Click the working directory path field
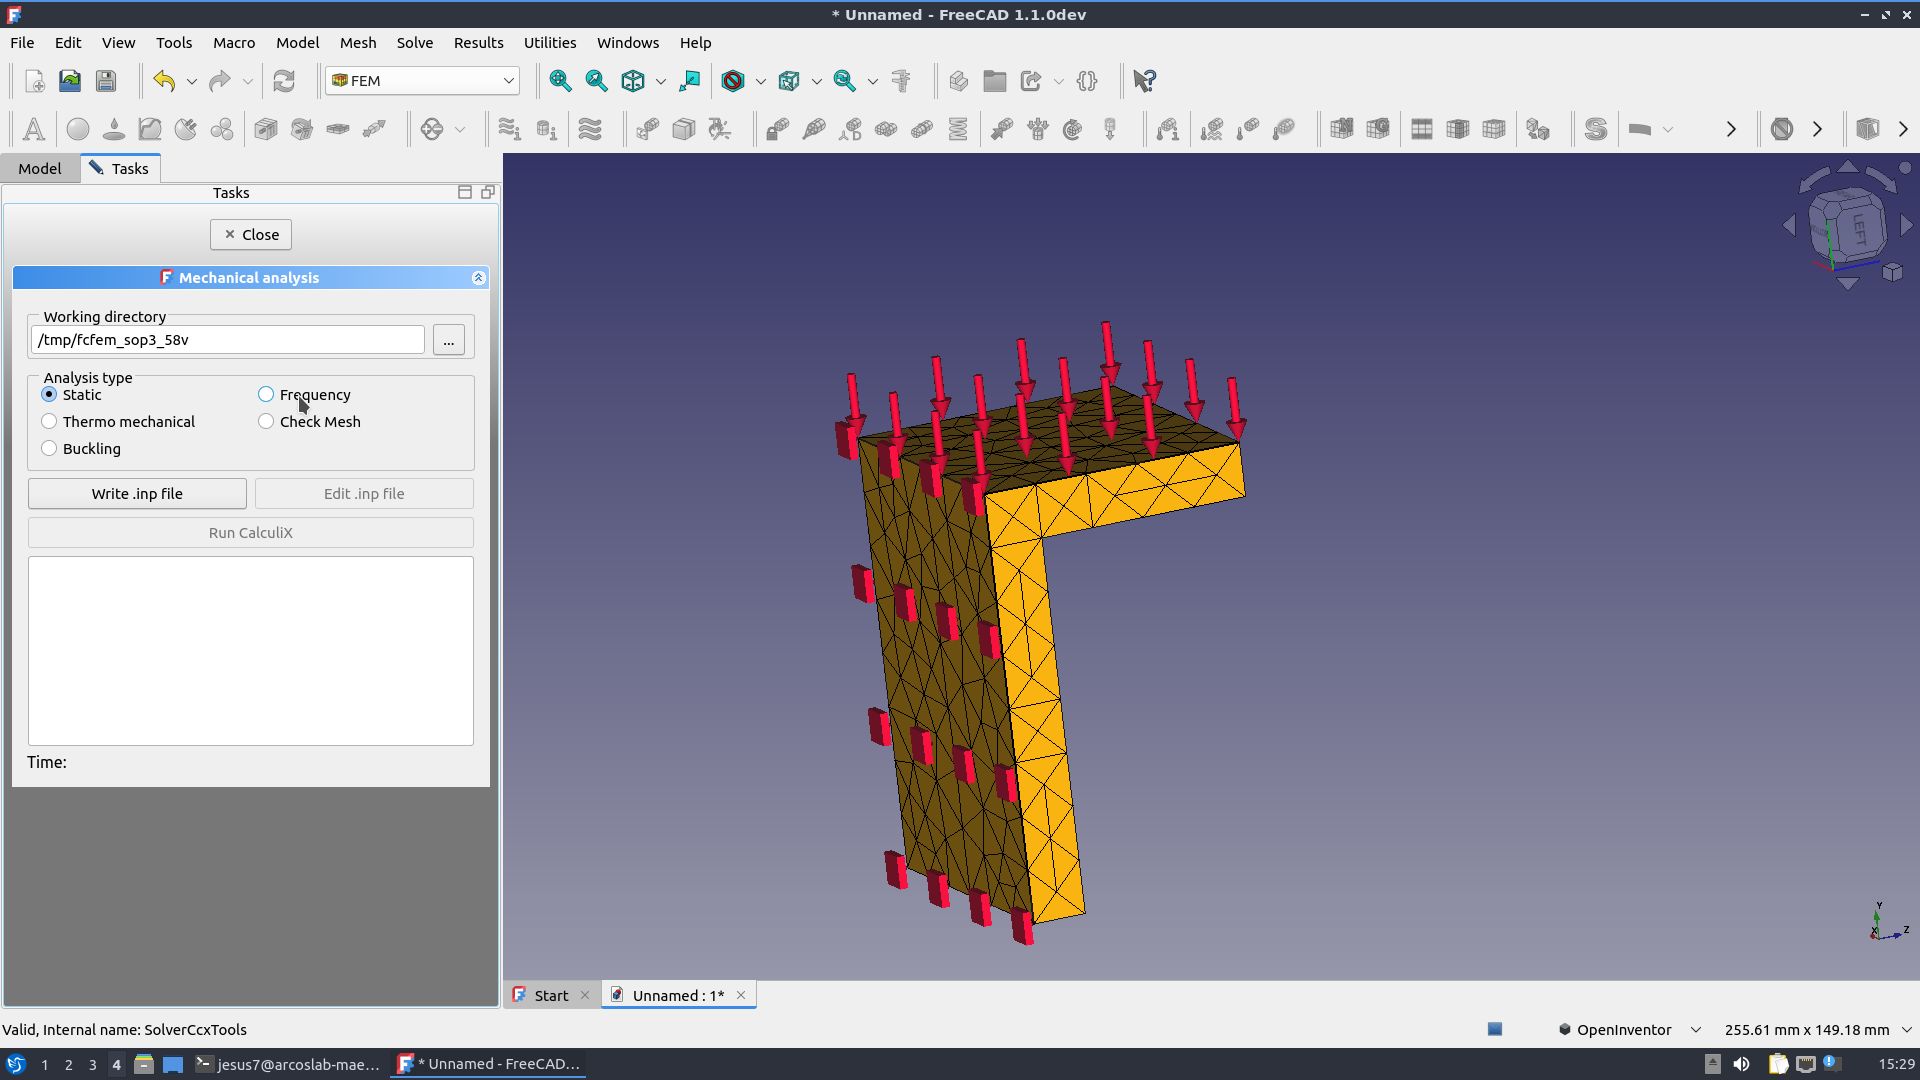1920x1080 pixels. click(228, 340)
